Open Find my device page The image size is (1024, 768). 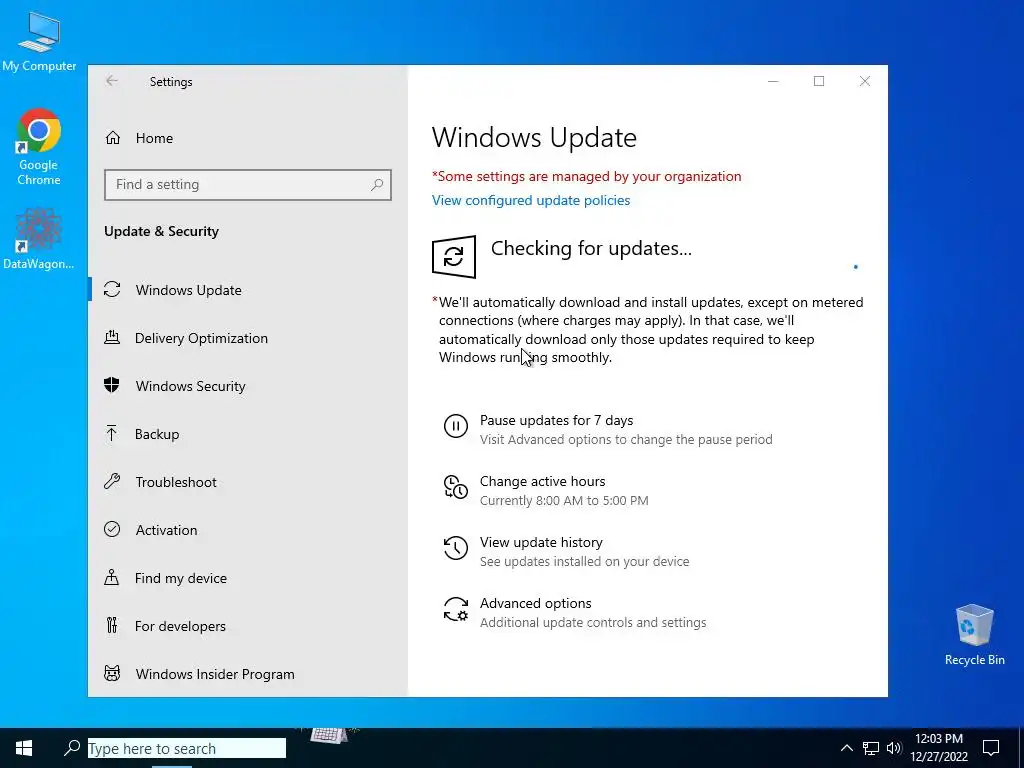click(x=248, y=578)
